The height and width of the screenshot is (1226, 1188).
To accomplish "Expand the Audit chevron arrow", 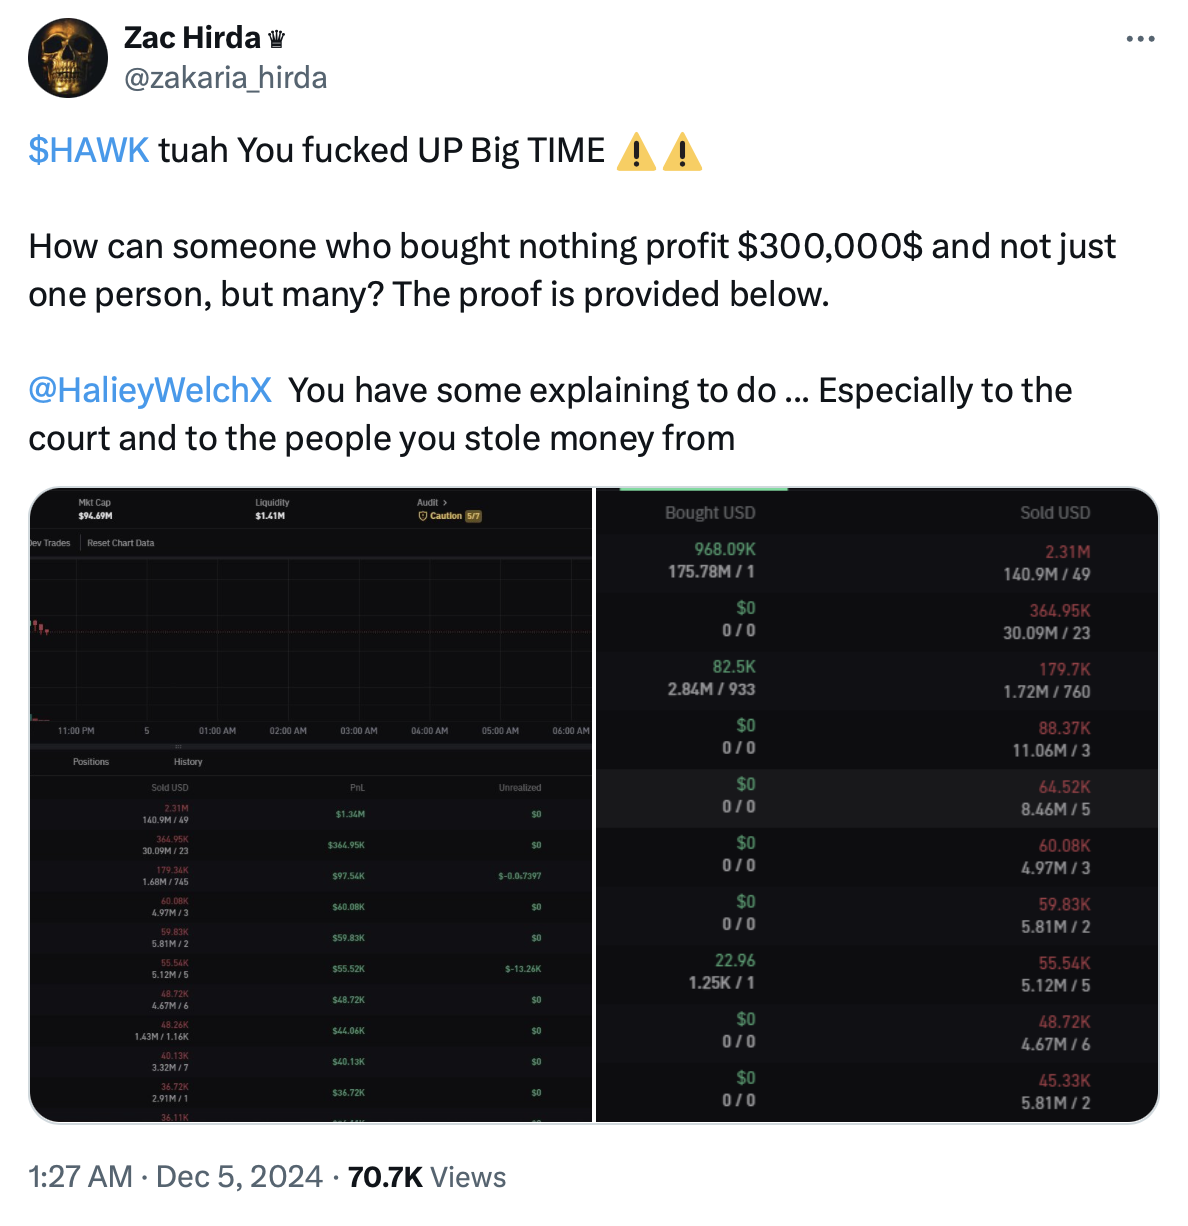I will point(445,502).
